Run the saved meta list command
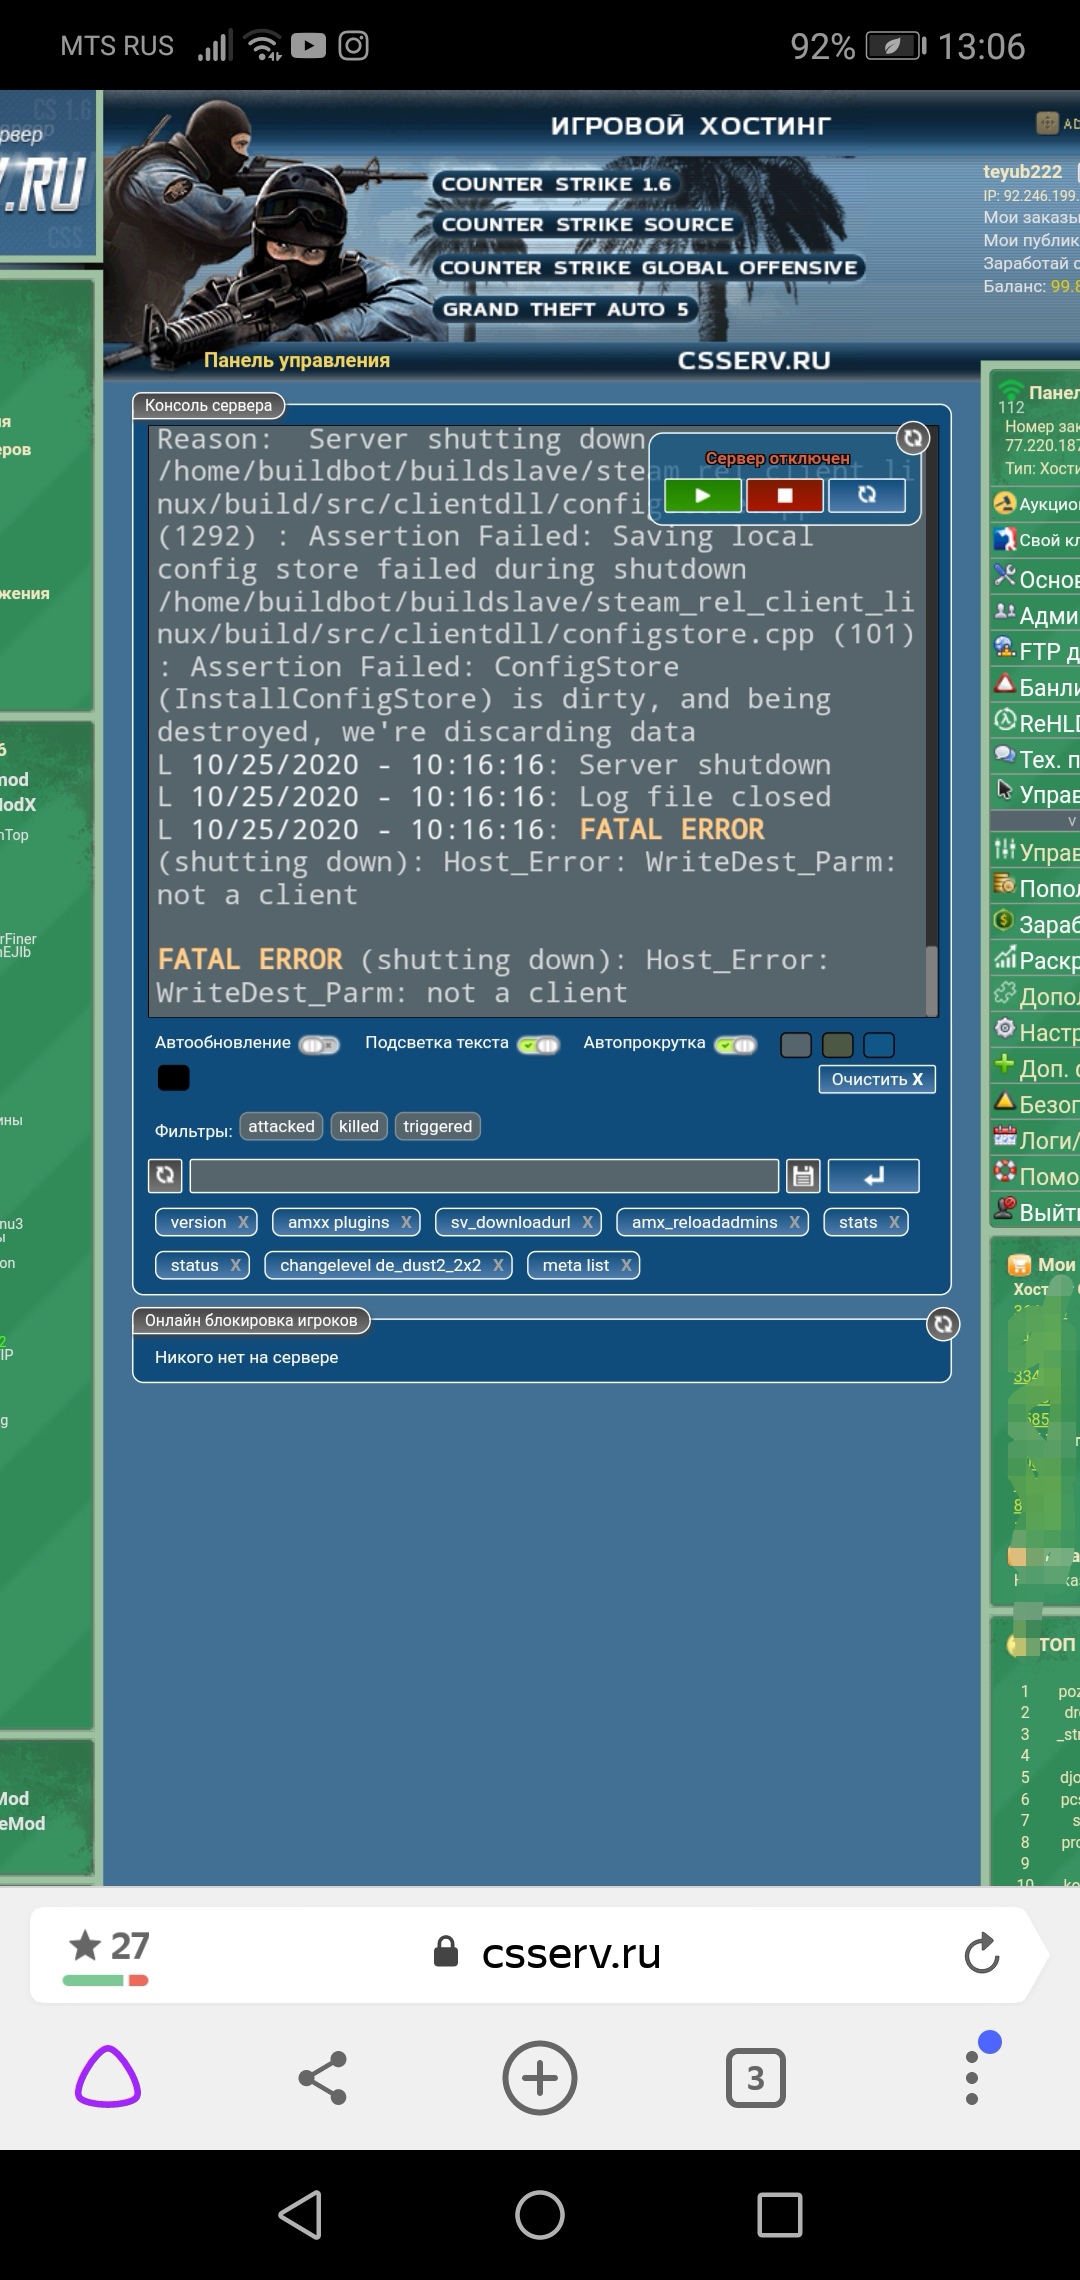1080x2280 pixels. tap(576, 1265)
